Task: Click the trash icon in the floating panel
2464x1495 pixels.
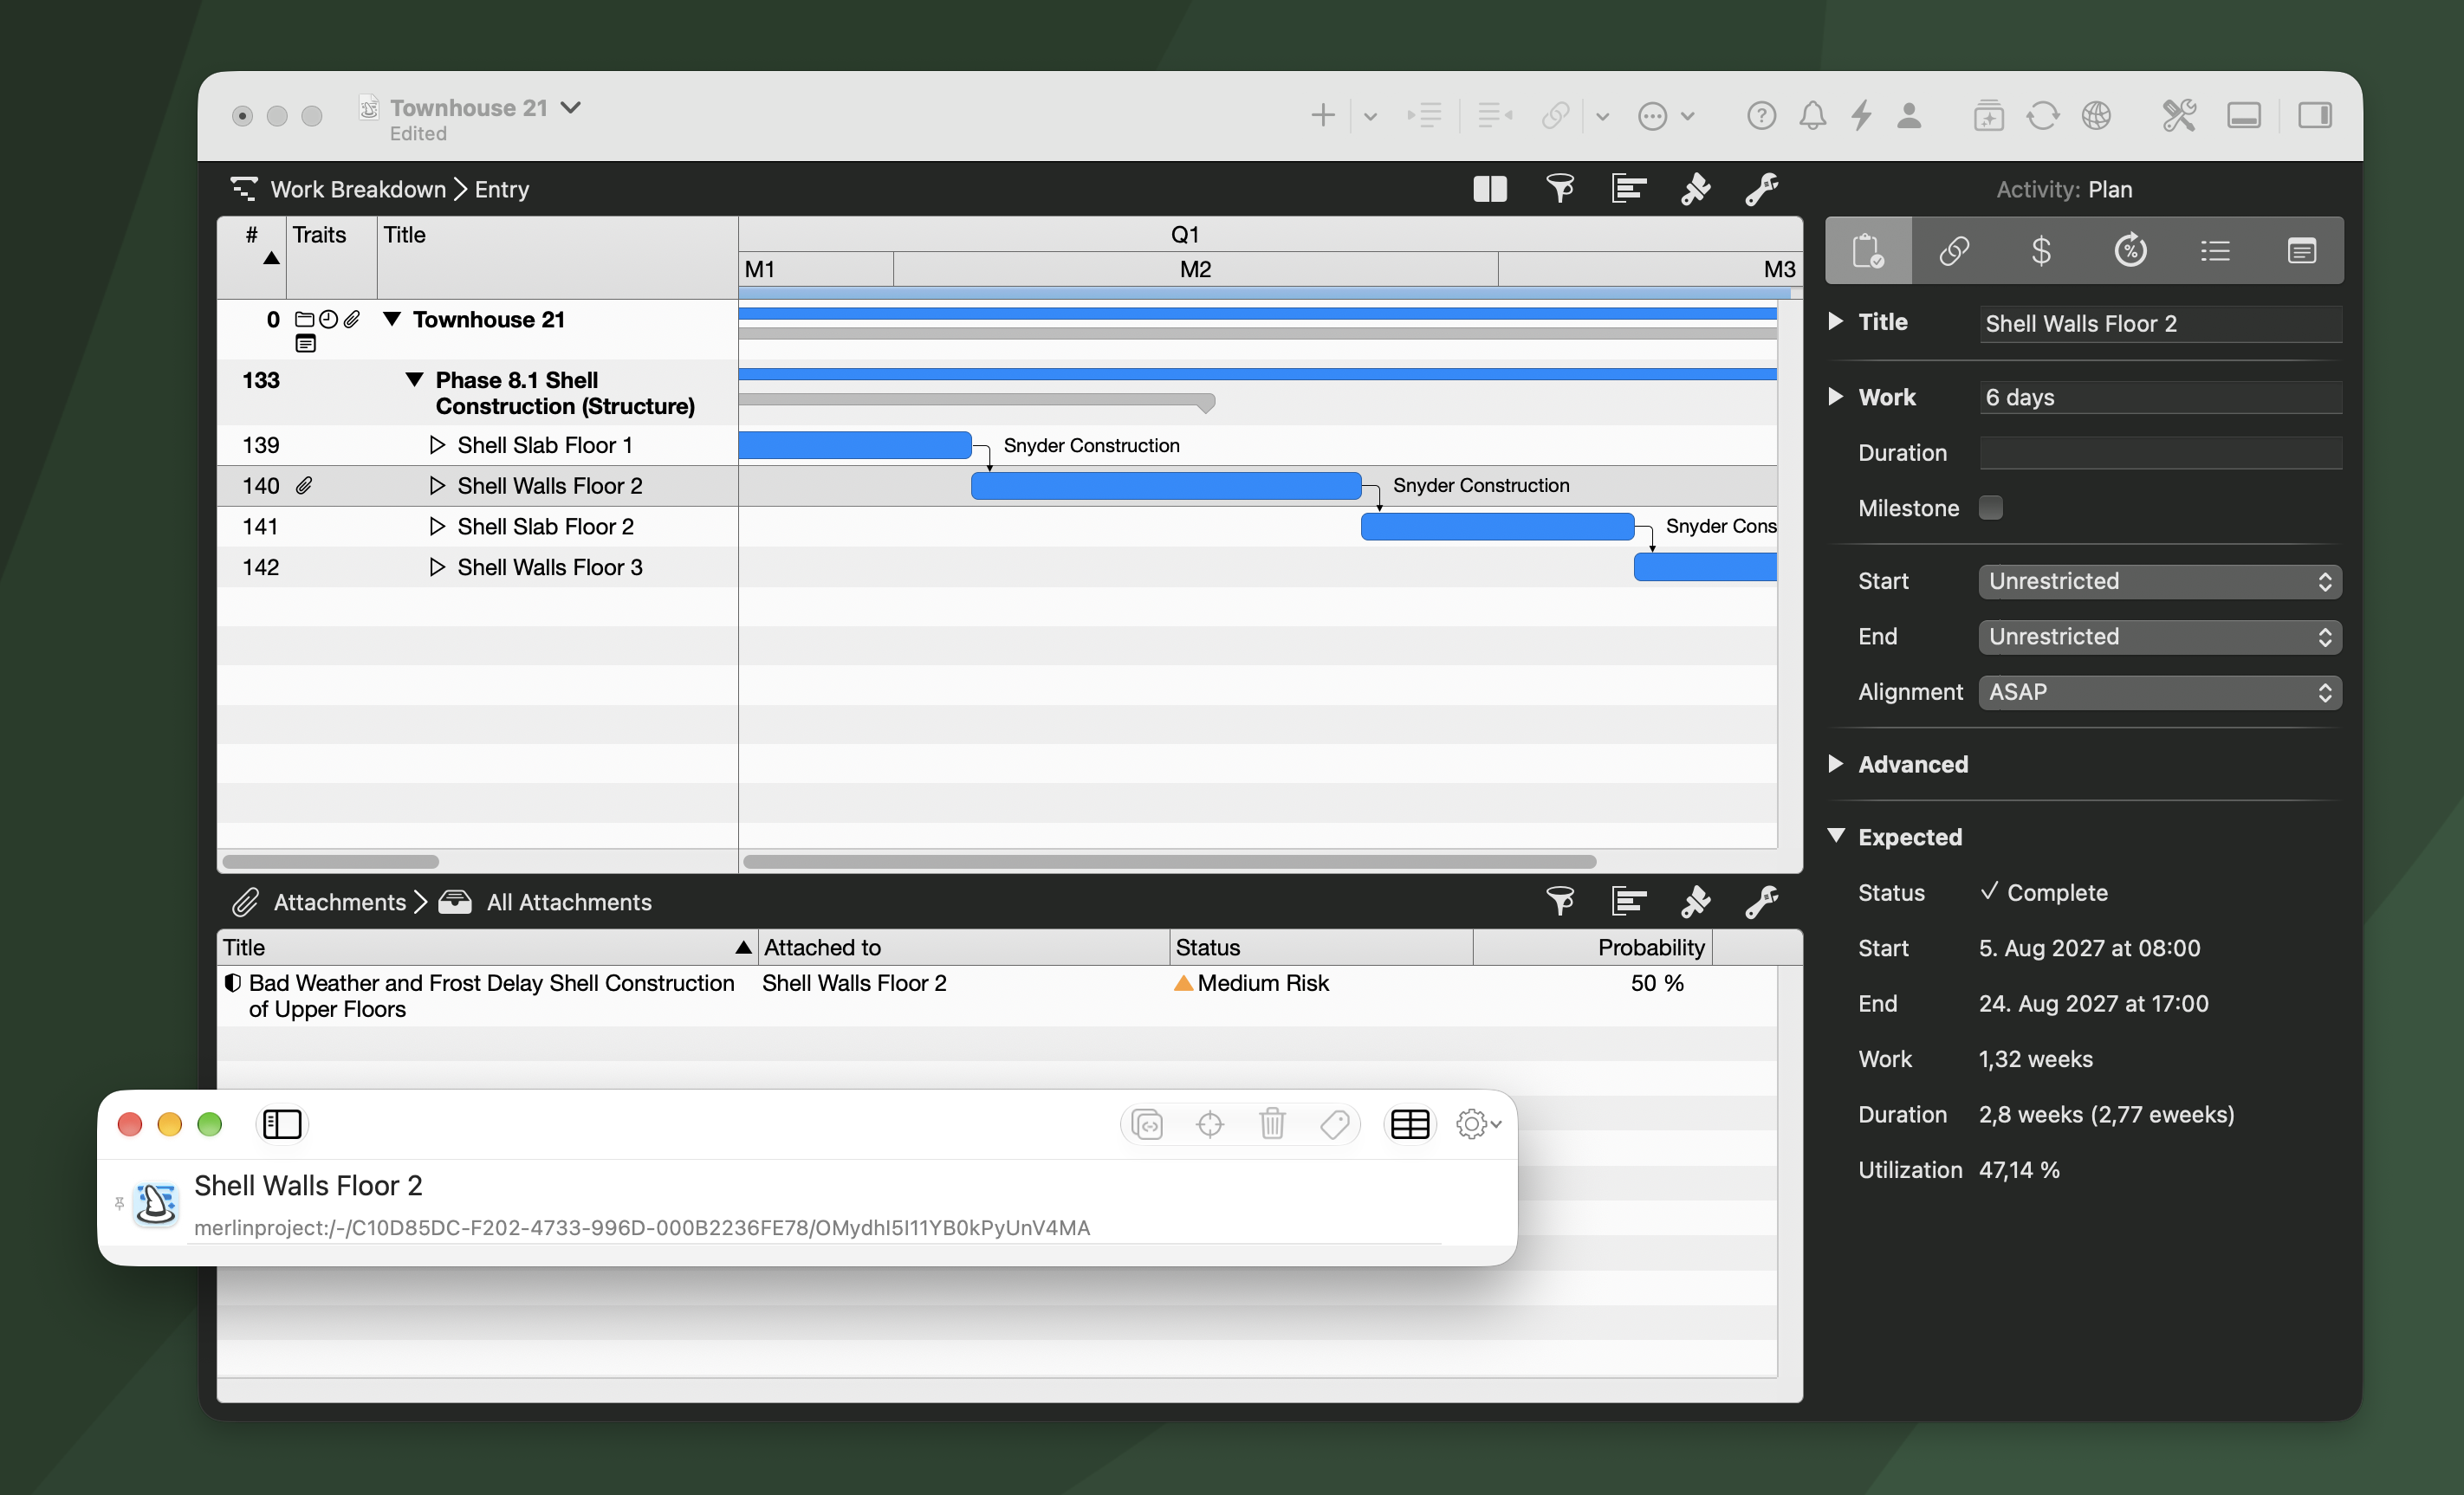Action: [x=1272, y=1124]
